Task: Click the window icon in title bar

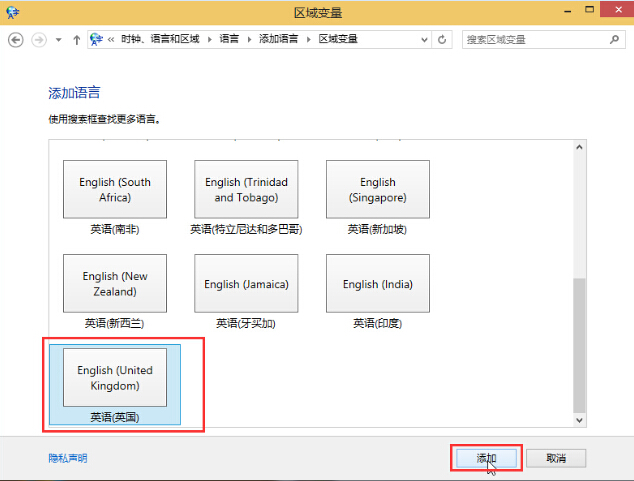Action: (x=12, y=12)
